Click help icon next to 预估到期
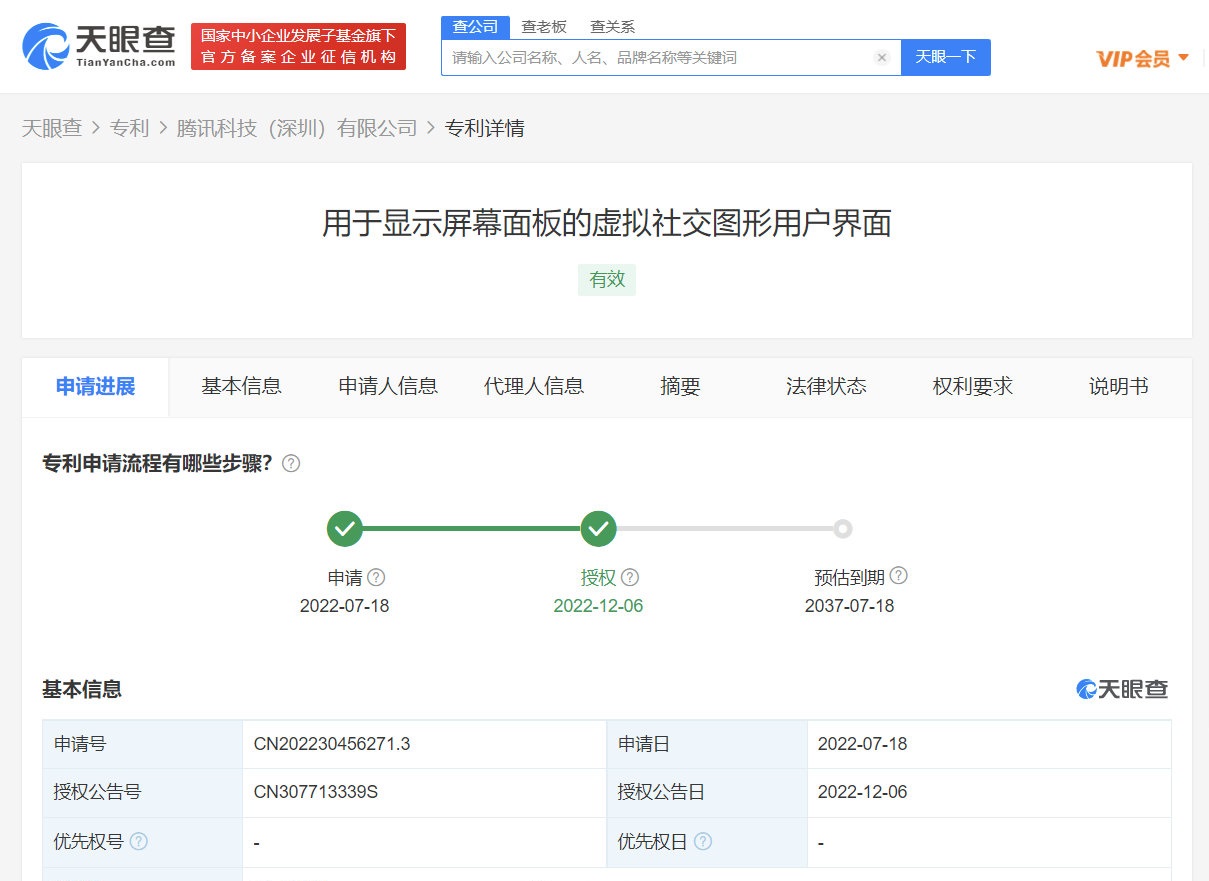This screenshot has width=1209, height=881. pyautogui.click(x=898, y=576)
